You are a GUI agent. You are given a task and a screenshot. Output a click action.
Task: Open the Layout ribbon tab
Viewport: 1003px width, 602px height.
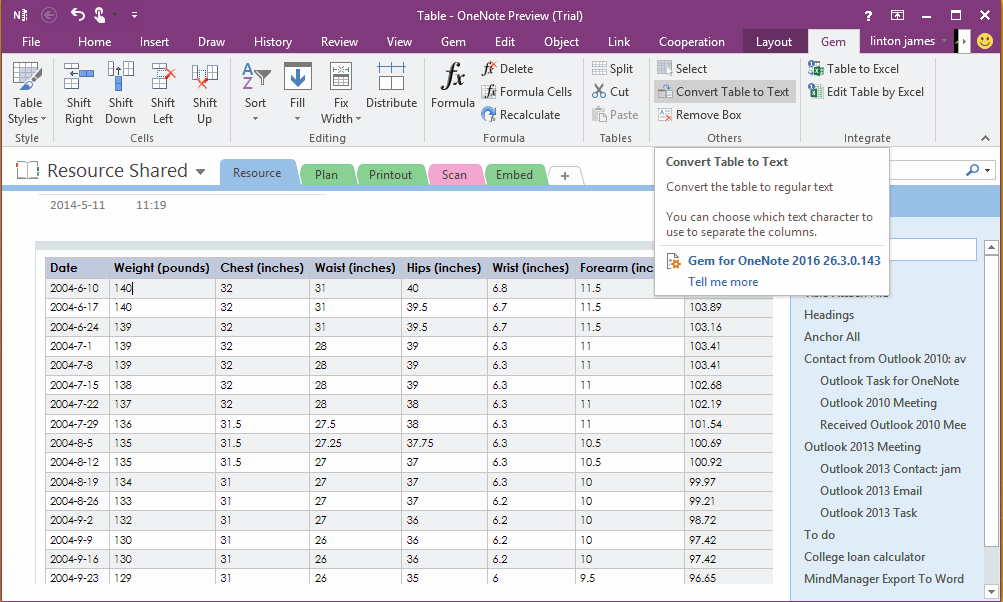(x=773, y=42)
